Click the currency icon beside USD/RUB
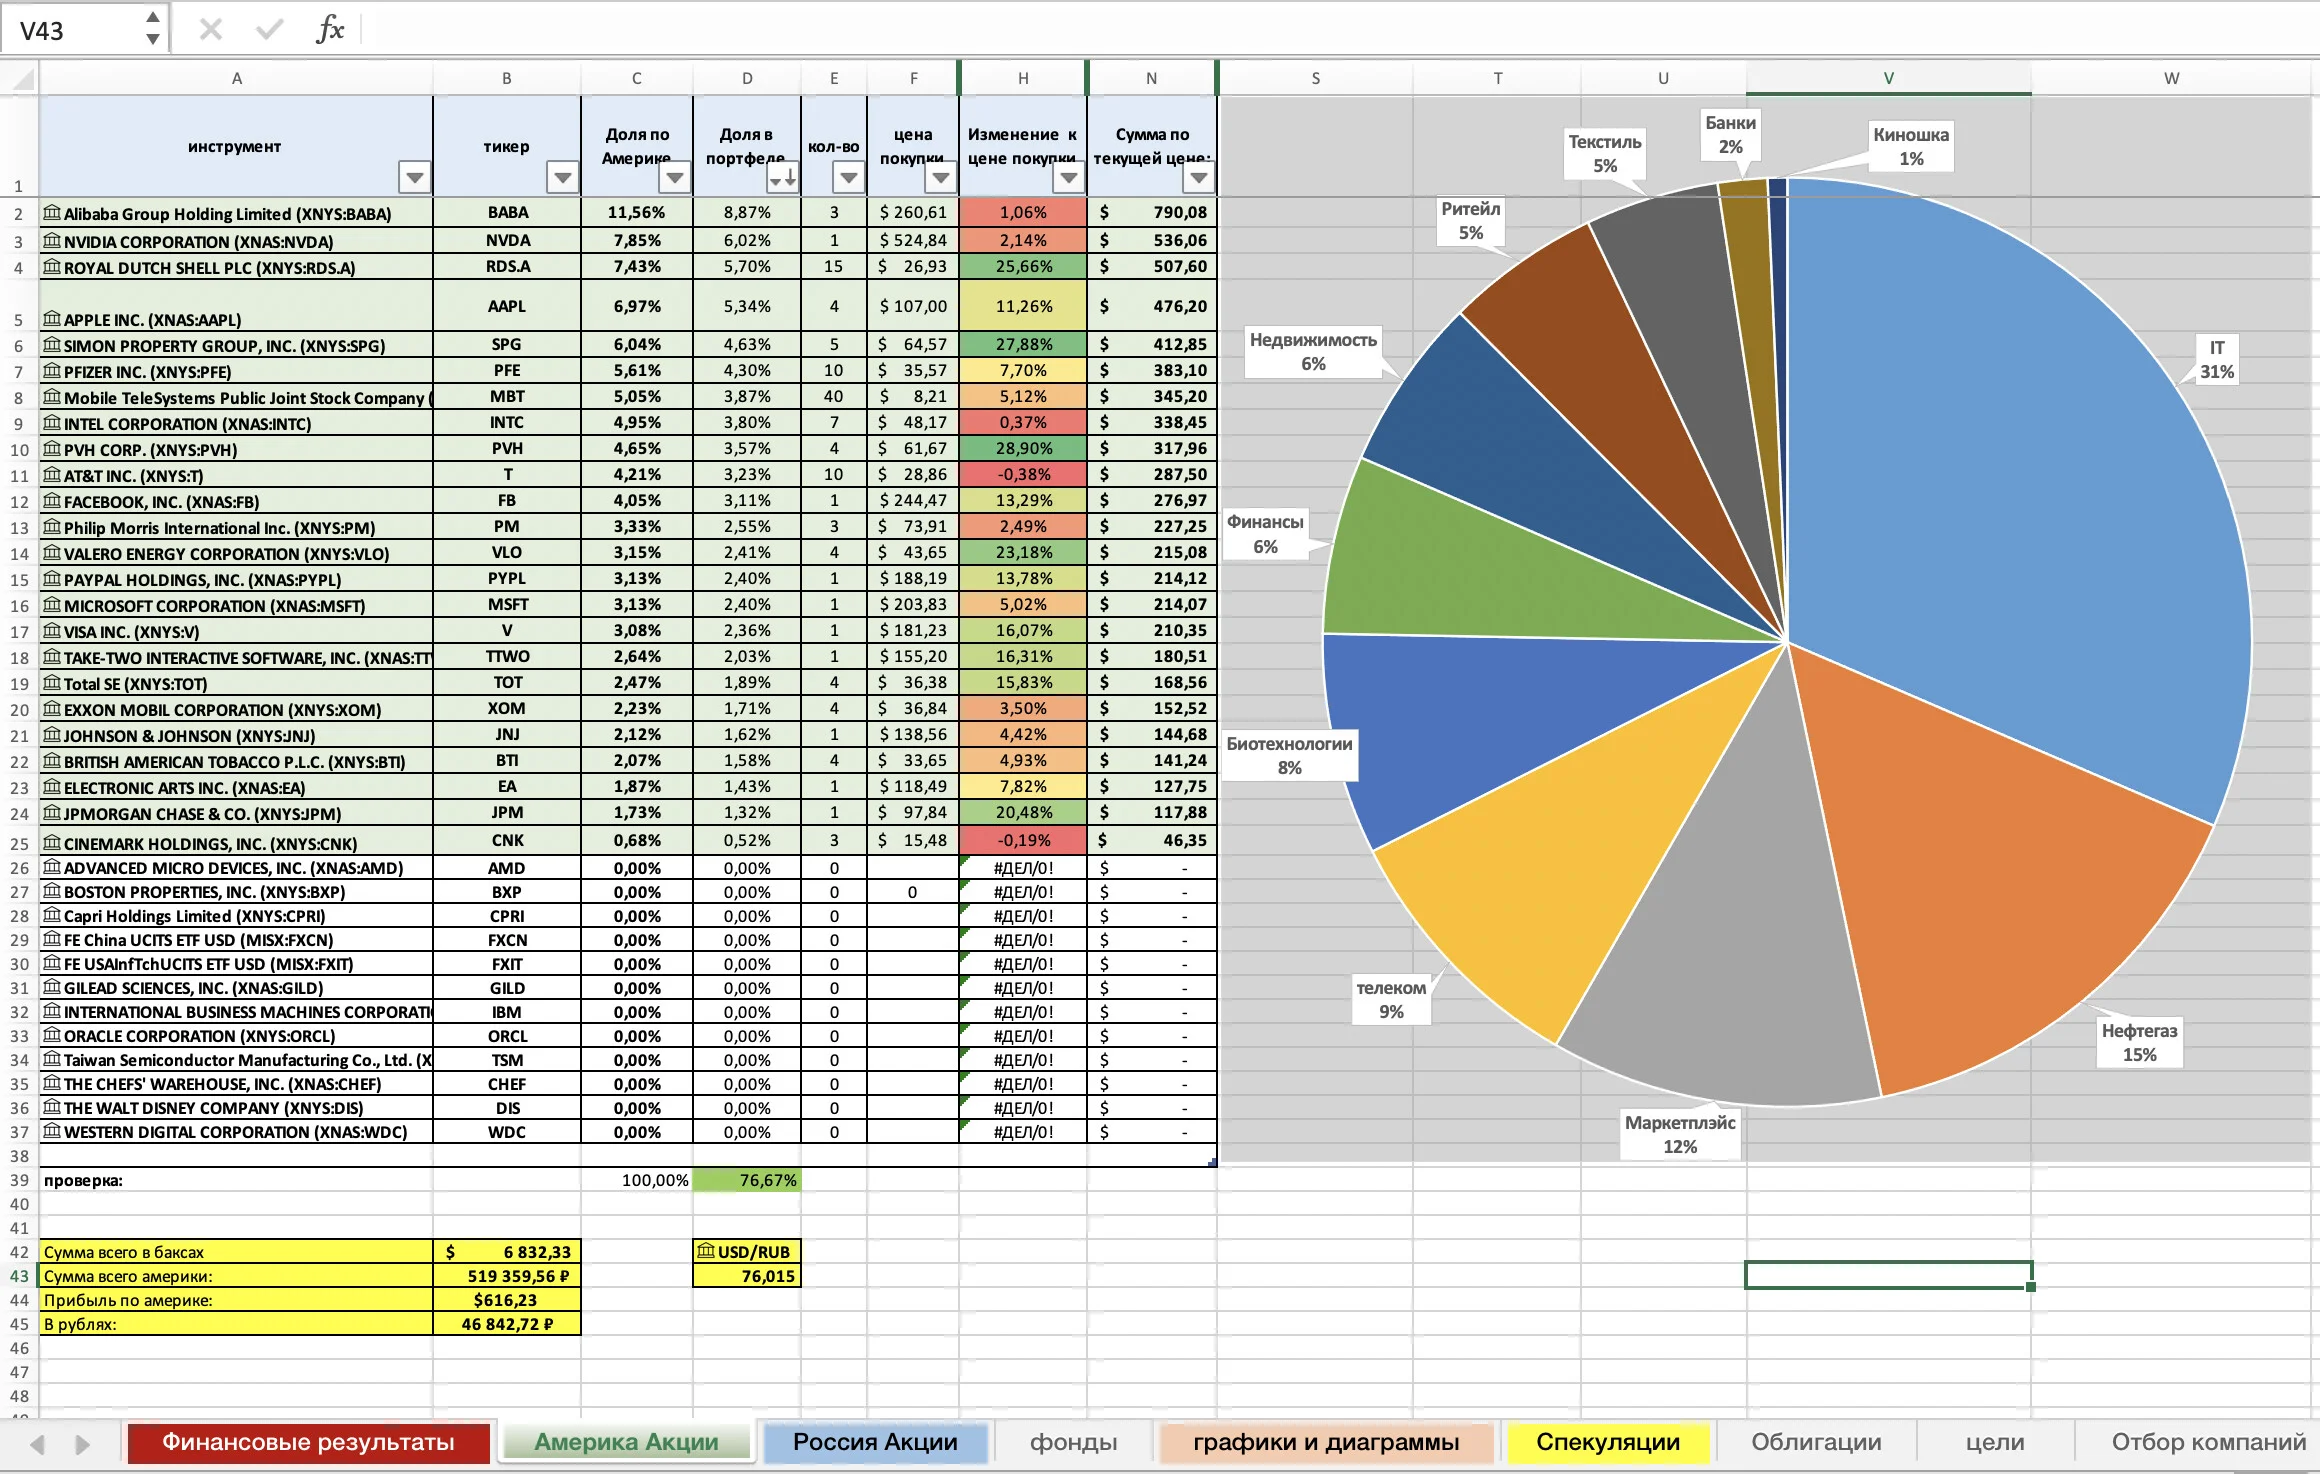The height and width of the screenshot is (1474, 2320). pos(706,1250)
